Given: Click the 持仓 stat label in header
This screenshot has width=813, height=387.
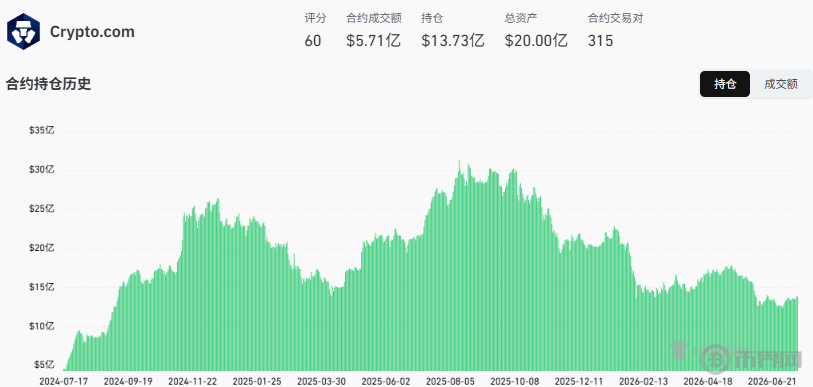Looking at the screenshot, I should 432,19.
